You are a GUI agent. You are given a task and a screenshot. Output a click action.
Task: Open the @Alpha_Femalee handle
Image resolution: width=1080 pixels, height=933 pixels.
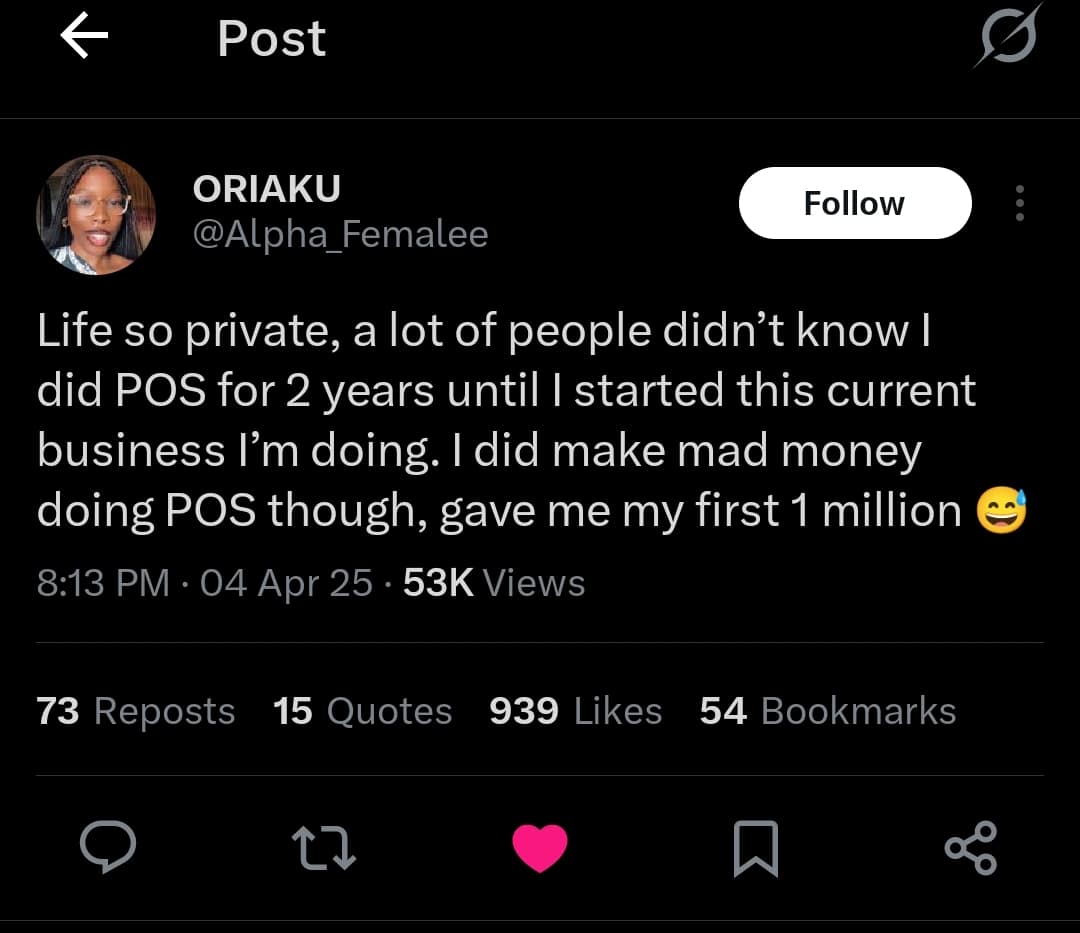pos(339,235)
